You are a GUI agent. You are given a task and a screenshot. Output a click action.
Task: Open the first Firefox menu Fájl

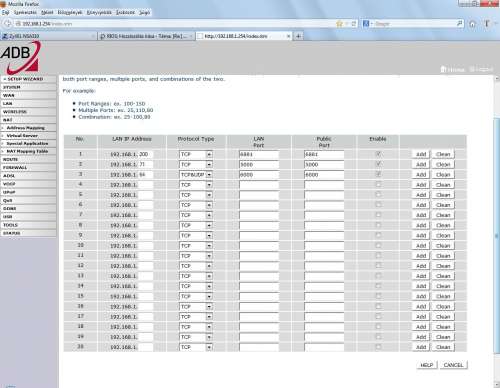coord(5,12)
